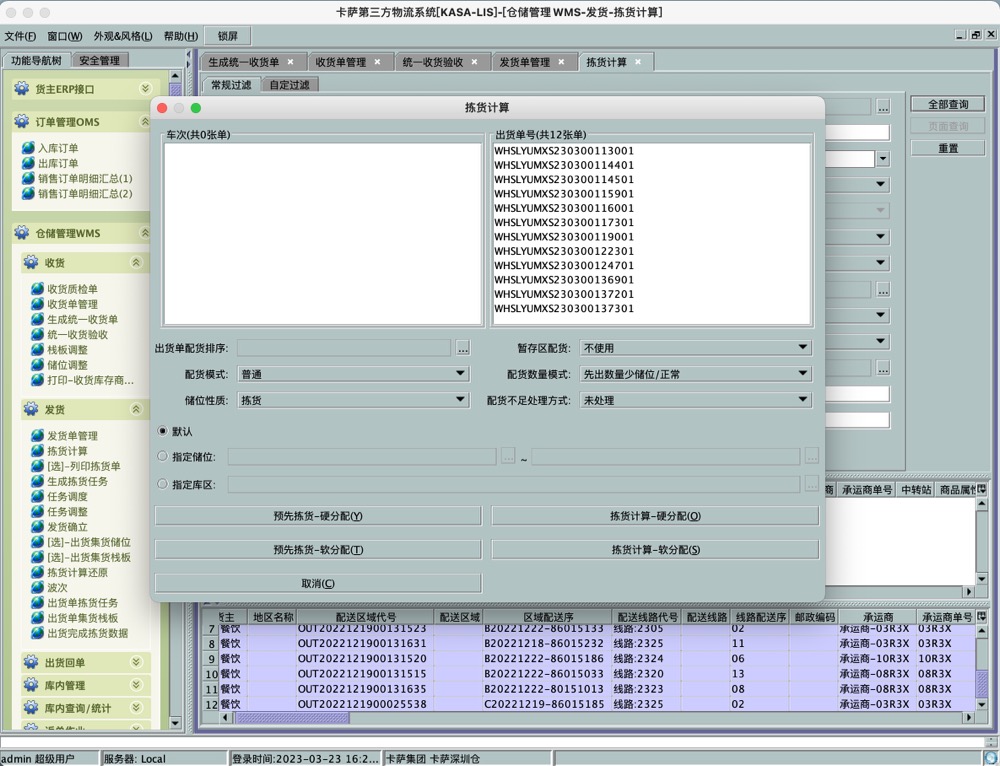Click the 取消 button in dialog
Image resolution: width=1000 pixels, height=766 pixels.
[318, 583]
